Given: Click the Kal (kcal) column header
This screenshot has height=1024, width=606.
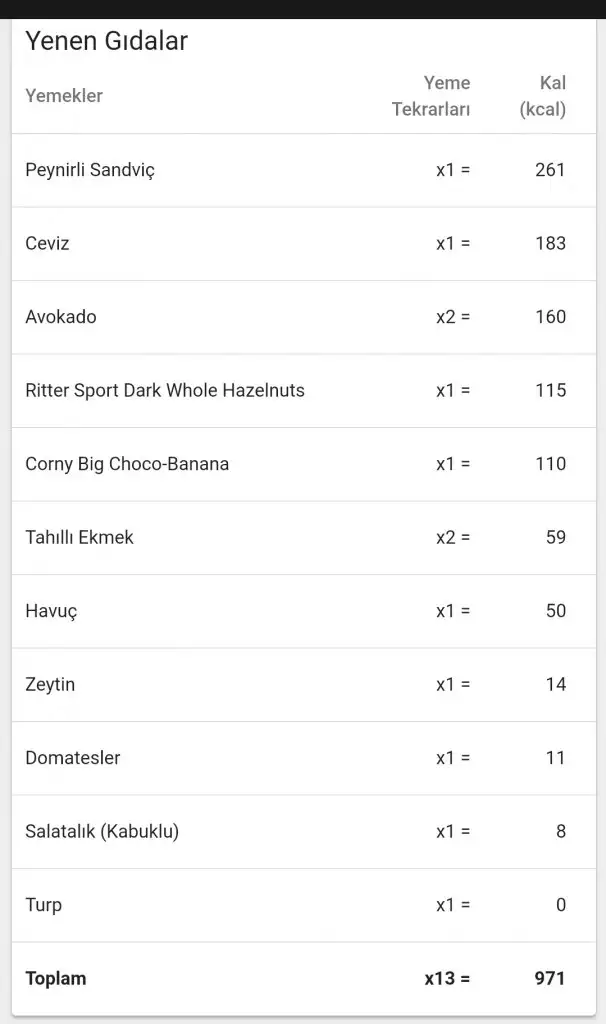Looking at the screenshot, I should pyautogui.click(x=543, y=96).
